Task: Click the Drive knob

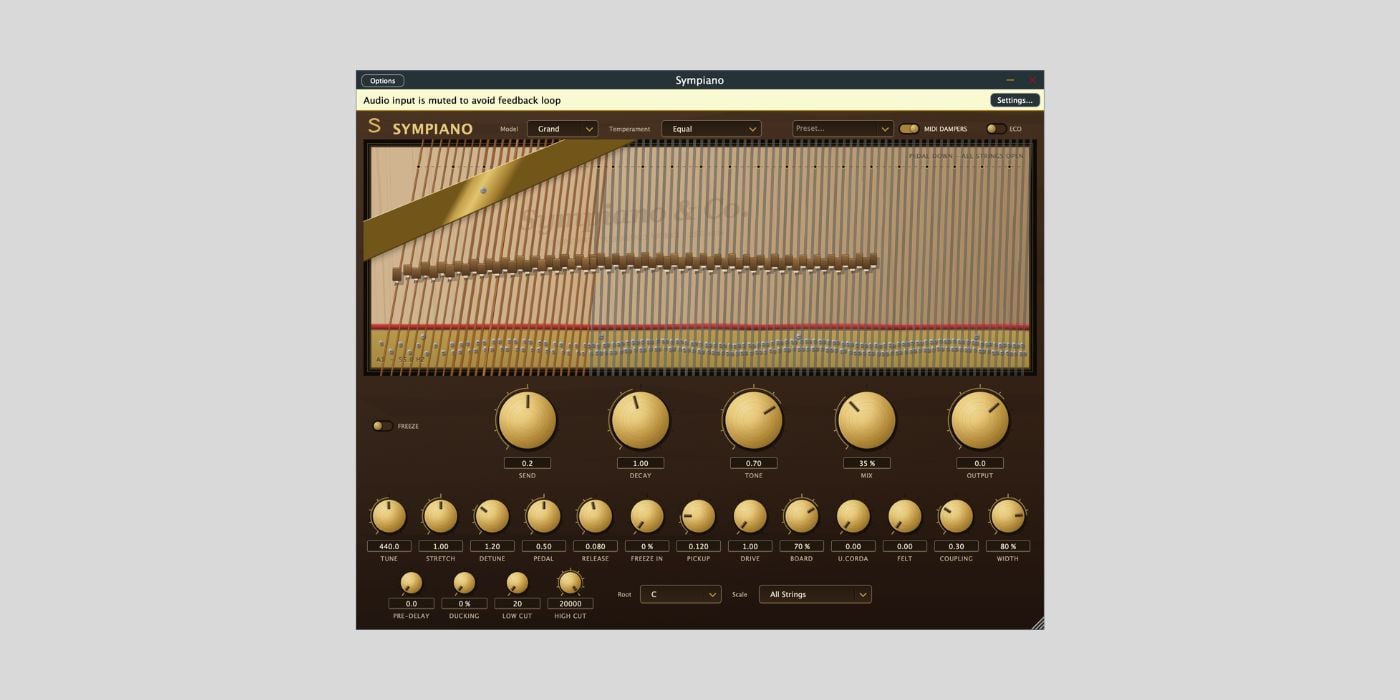Action: pos(750,517)
